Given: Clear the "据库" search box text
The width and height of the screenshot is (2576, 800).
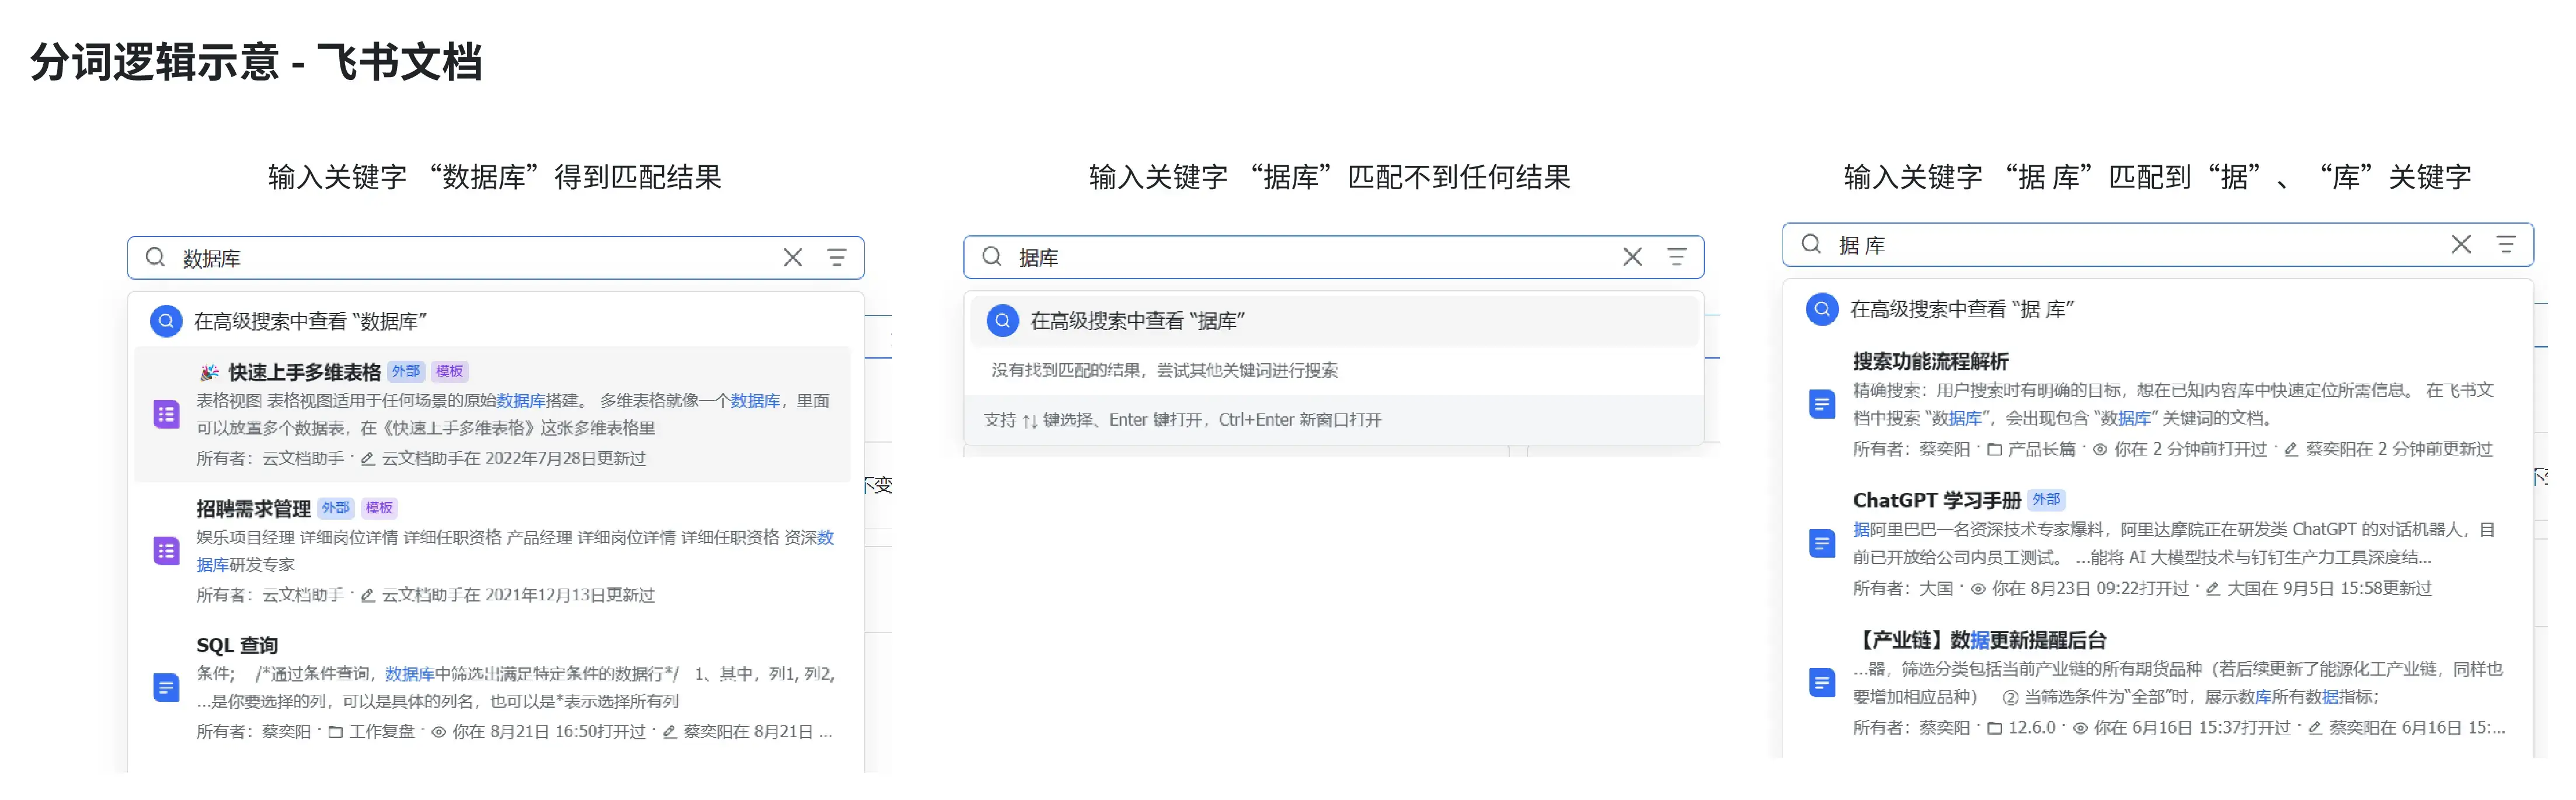Looking at the screenshot, I should tap(1633, 257).
